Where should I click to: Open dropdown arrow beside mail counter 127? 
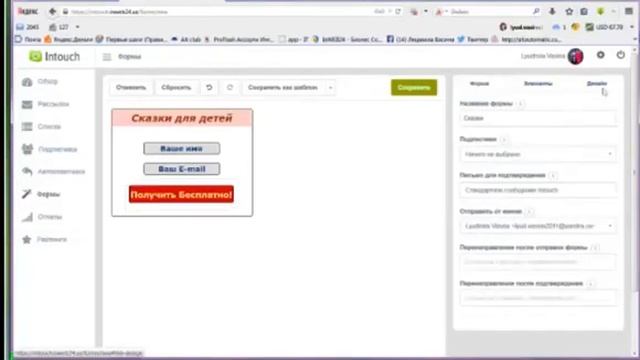click(78, 27)
